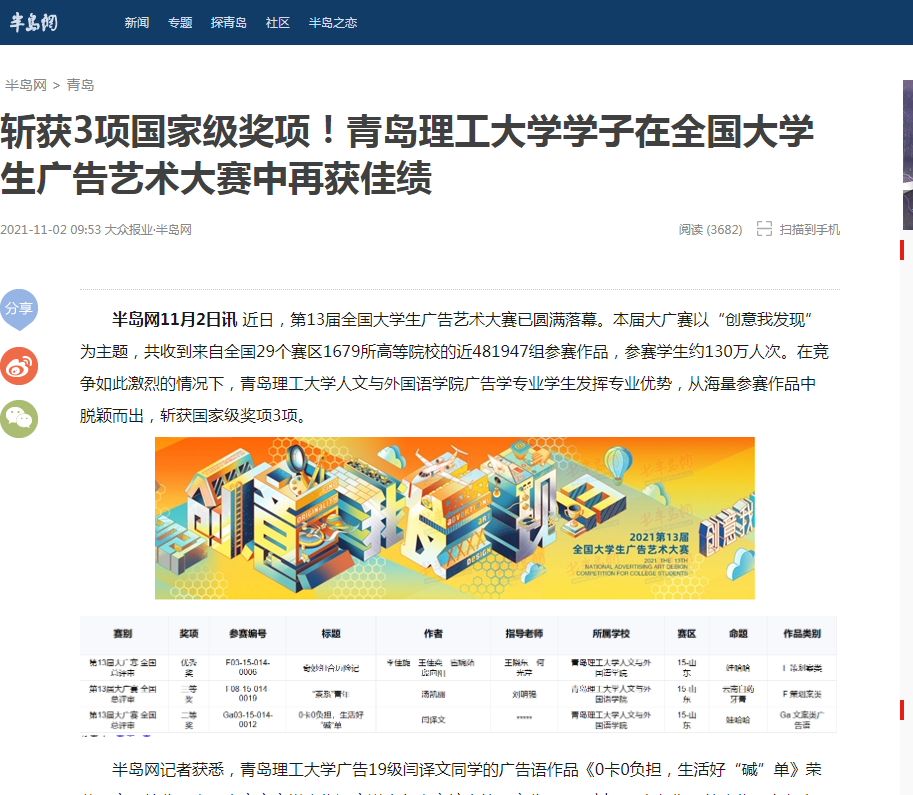Go to the 专题 section
Screen dimensions: 913x795
point(180,23)
